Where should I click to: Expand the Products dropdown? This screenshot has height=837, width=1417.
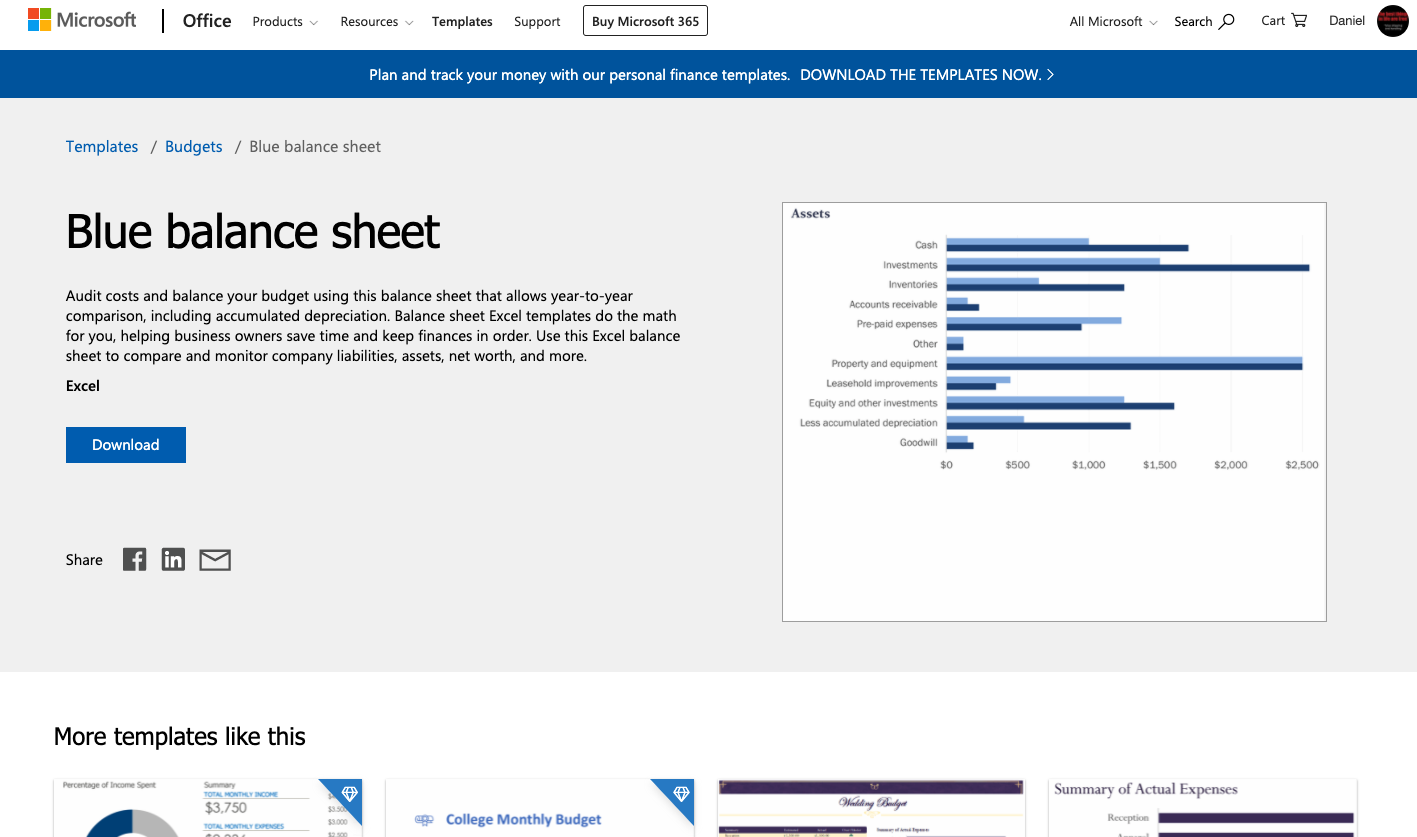(x=284, y=21)
